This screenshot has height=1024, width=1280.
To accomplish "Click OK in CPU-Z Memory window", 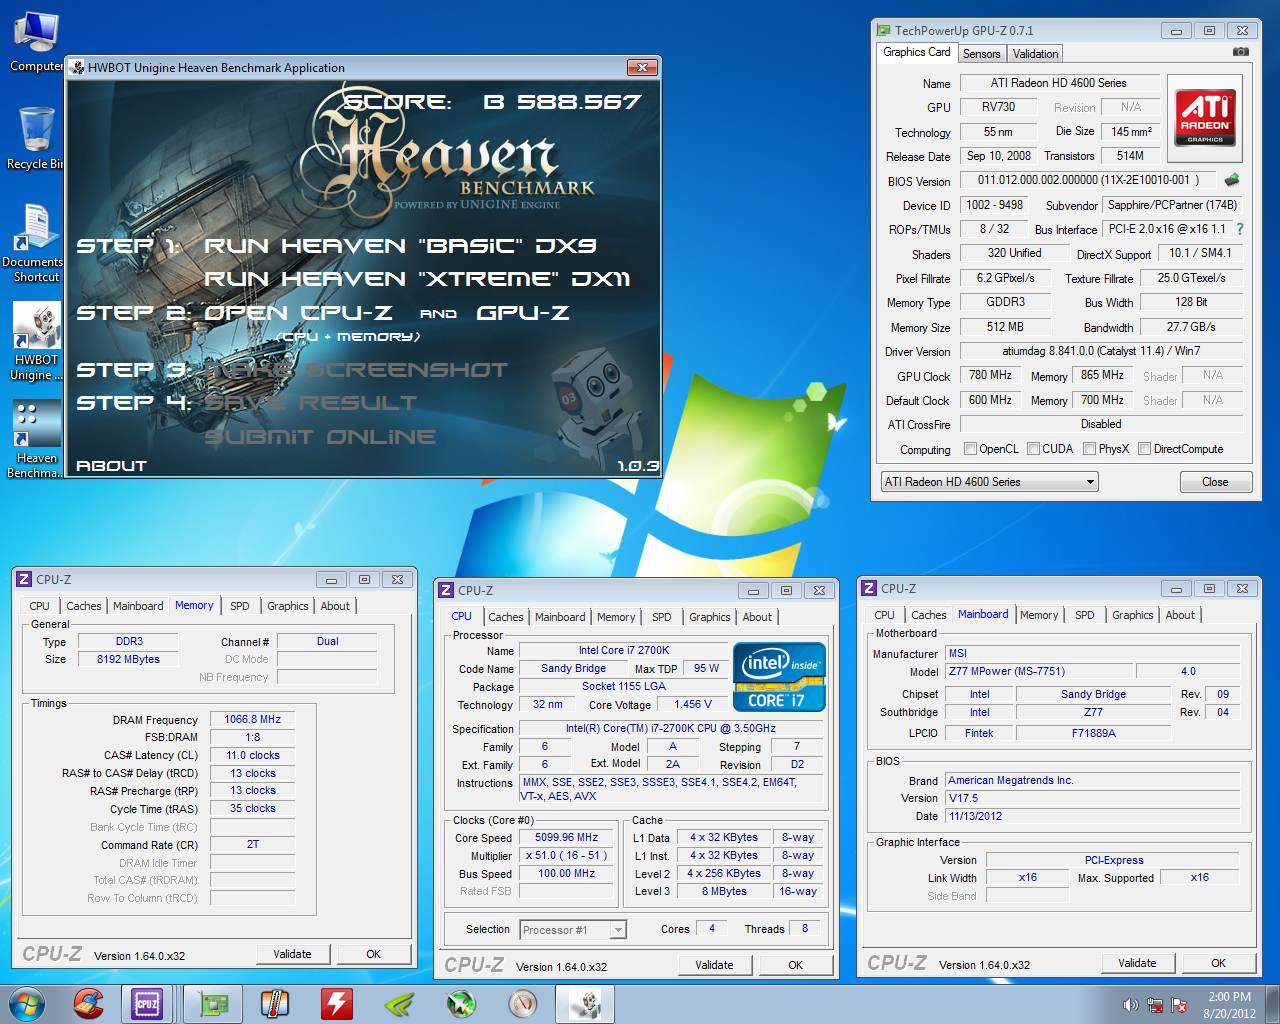I will click(x=374, y=954).
